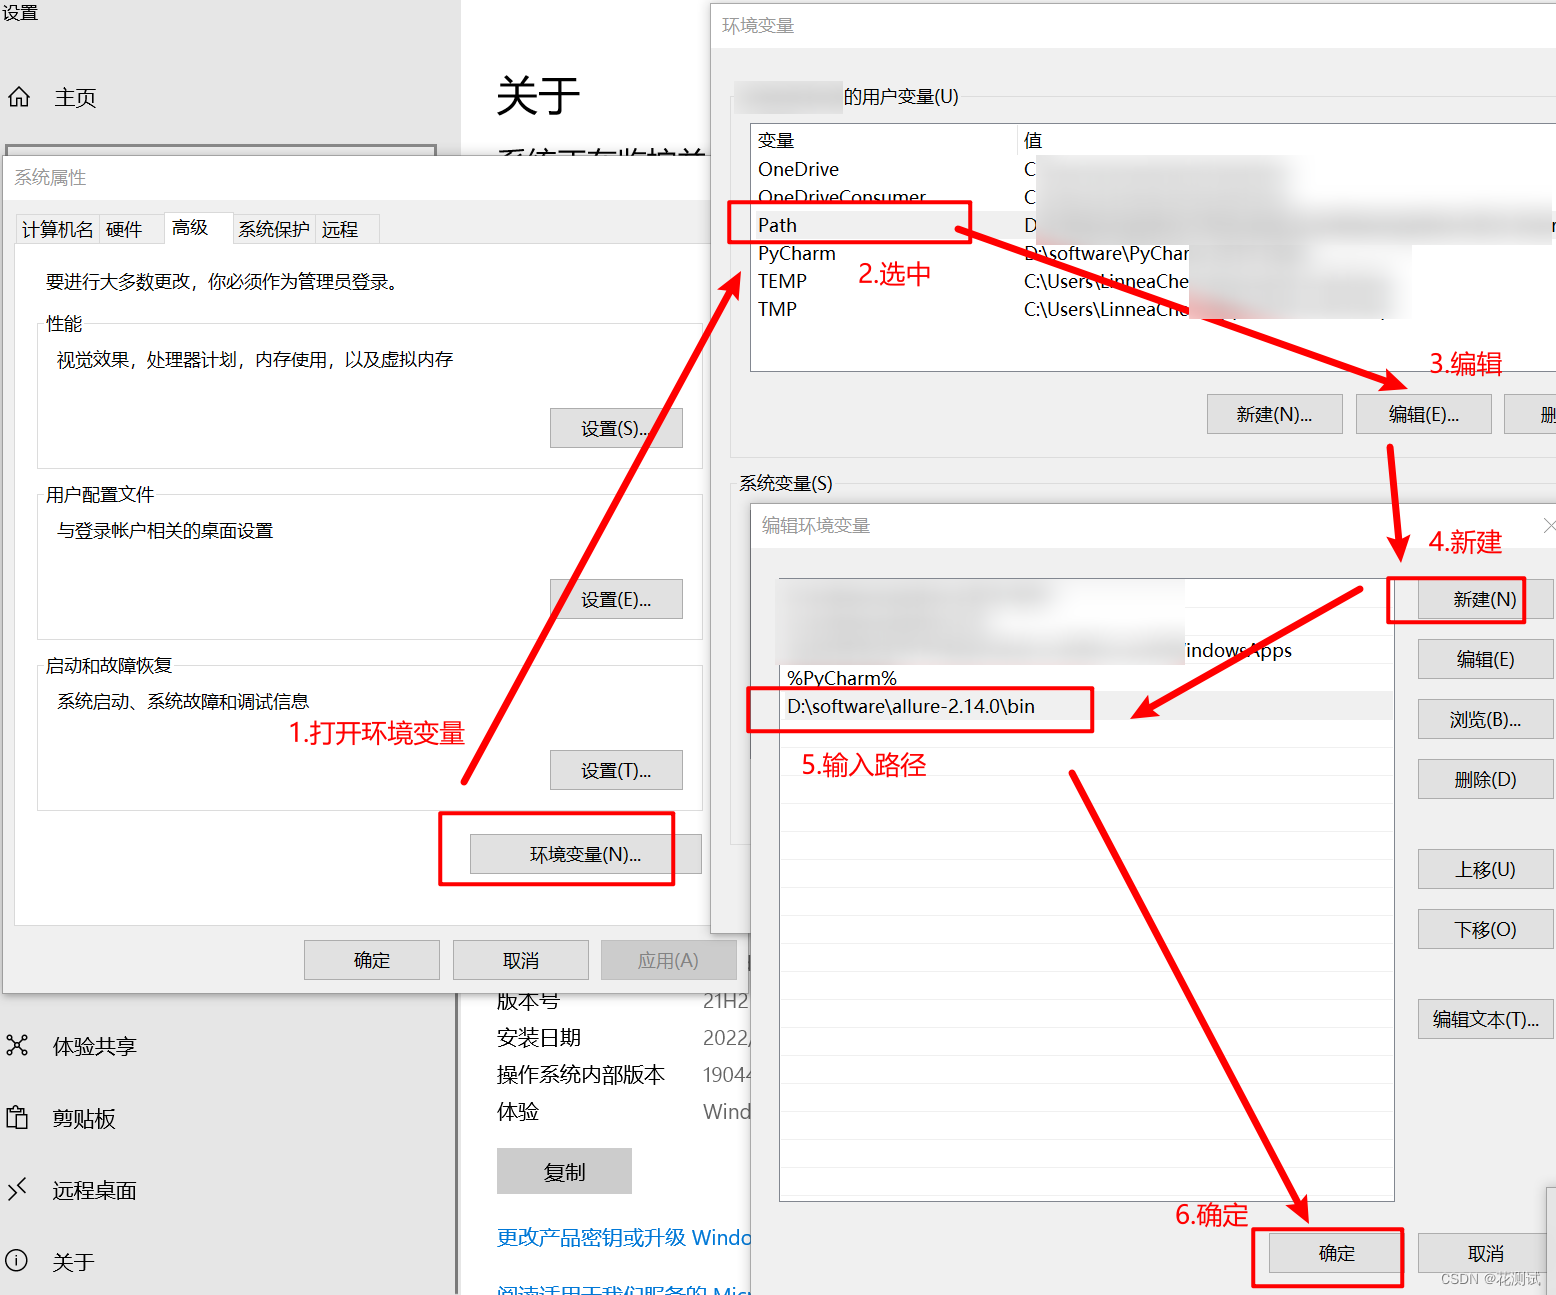Image resolution: width=1556 pixels, height=1295 pixels.
Task: Click the 值 column header
Action: click(x=1286, y=140)
